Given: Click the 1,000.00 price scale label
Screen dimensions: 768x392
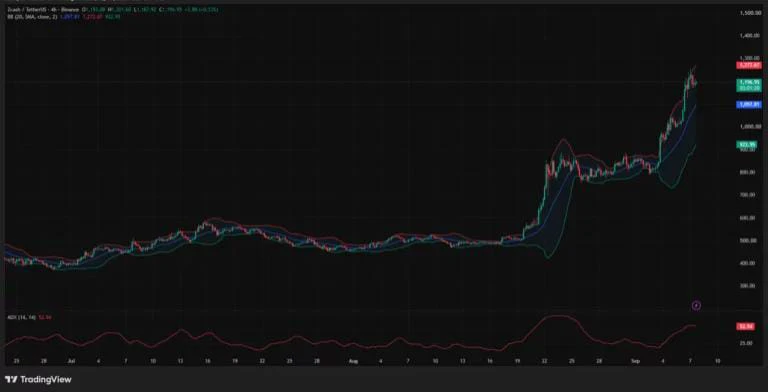Looking at the screenshot, I should [x=749, y=126].
